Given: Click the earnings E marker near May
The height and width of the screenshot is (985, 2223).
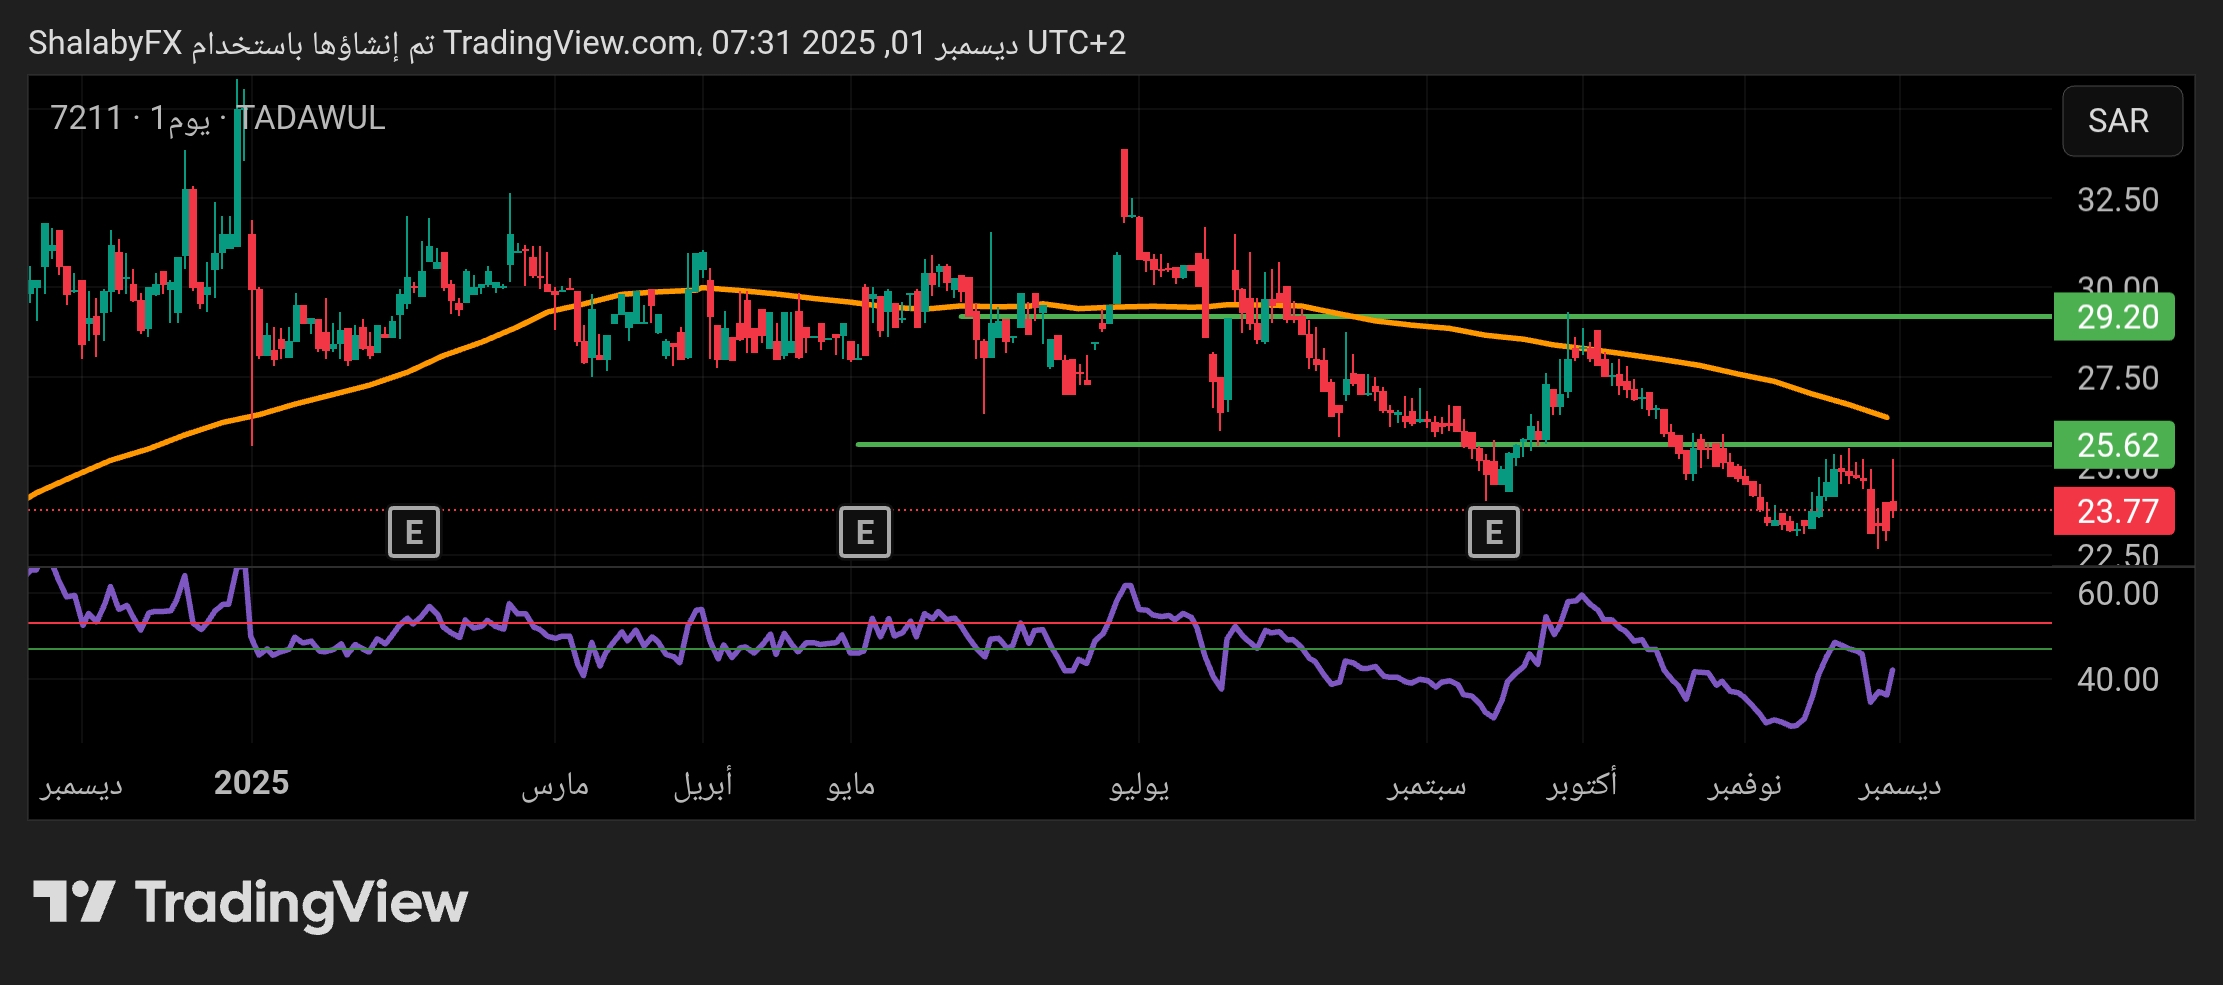Looking at the screenshot, I should coord(864,532).
